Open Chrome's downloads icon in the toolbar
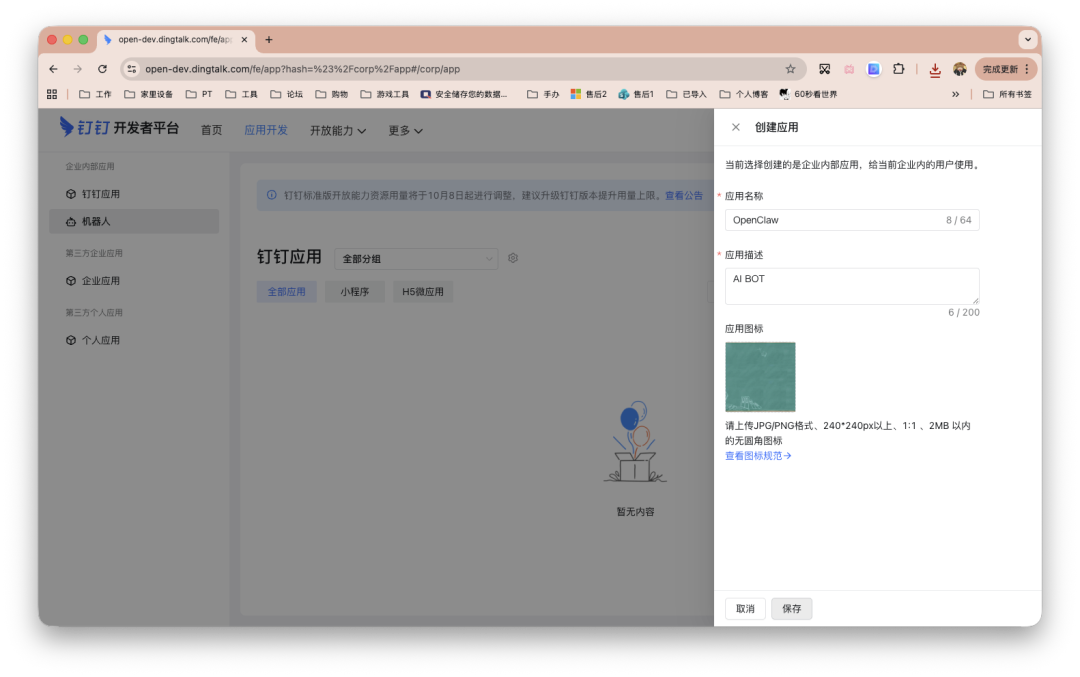 coord(934,69)
